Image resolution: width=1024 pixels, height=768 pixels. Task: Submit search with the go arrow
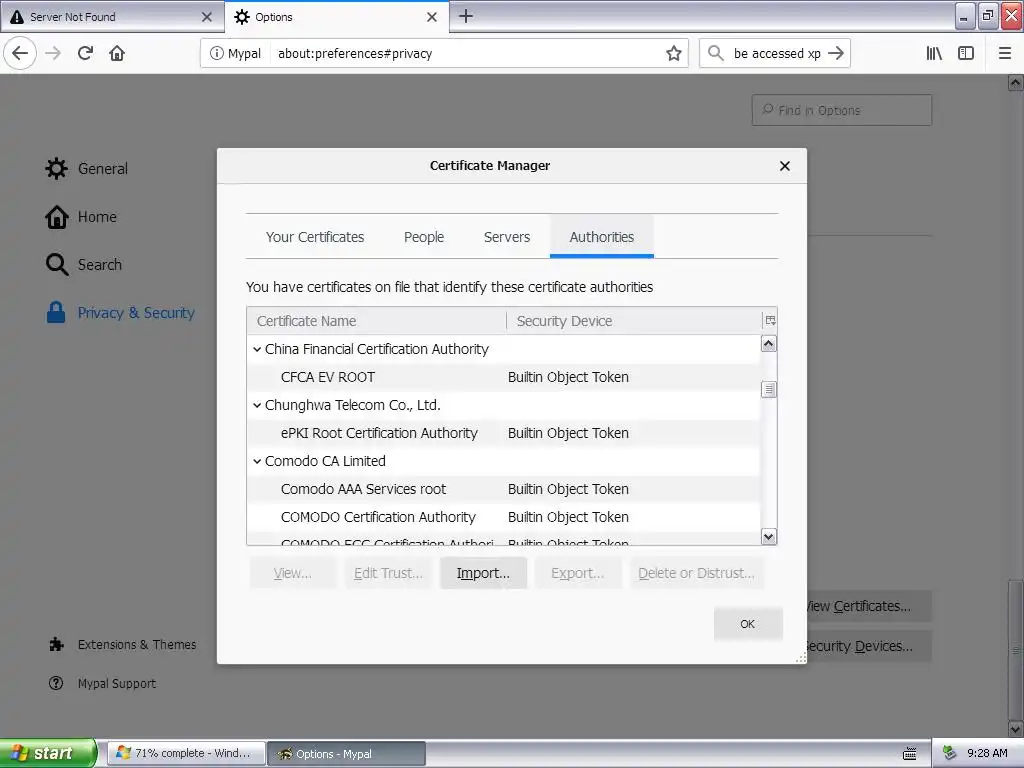click(836, 53)
